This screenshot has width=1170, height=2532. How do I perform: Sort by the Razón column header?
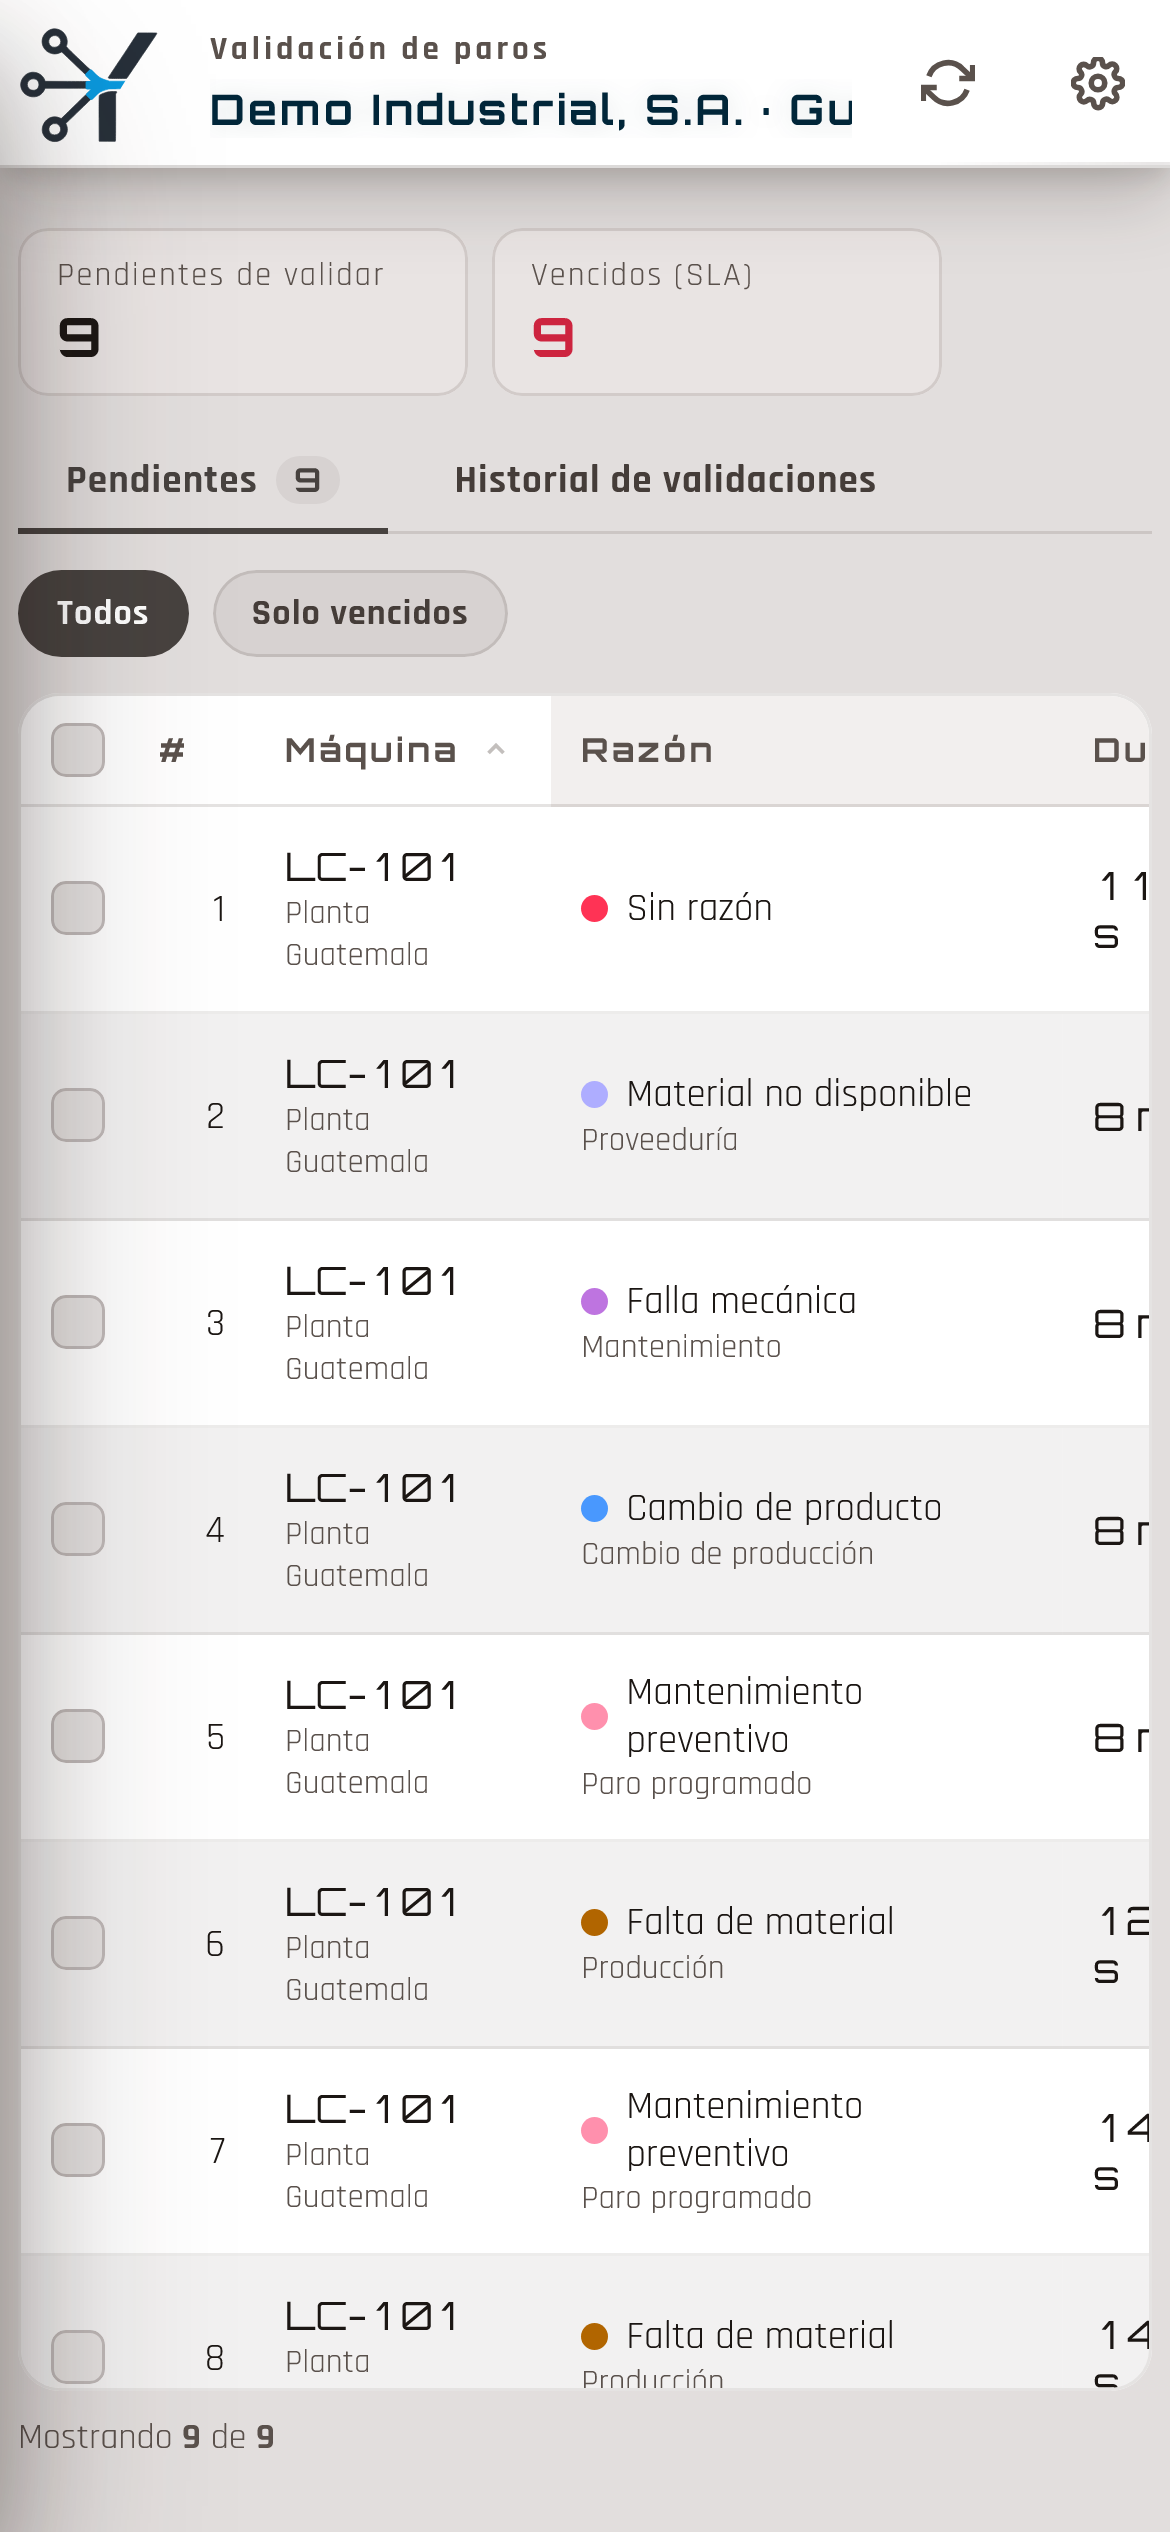pyautogui.click(x=647, y=750)
